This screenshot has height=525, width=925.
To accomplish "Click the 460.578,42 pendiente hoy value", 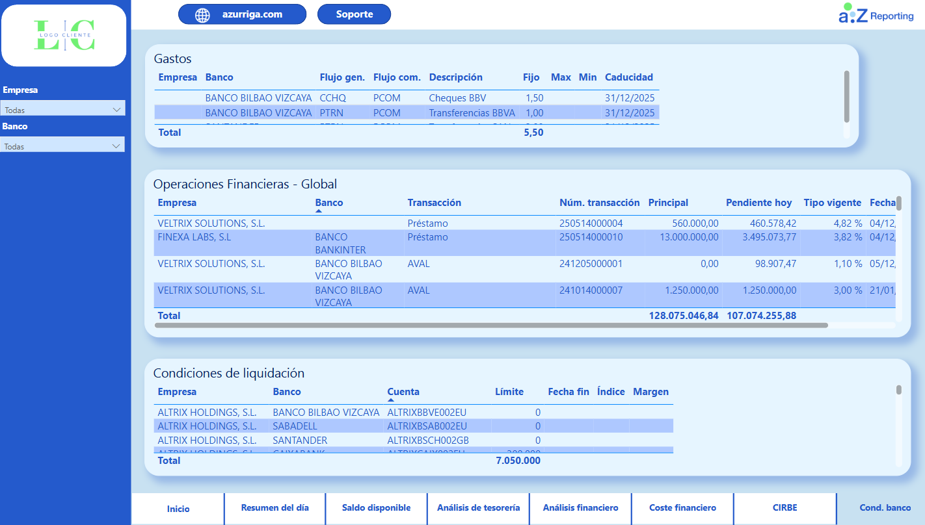I will (773, 224).
